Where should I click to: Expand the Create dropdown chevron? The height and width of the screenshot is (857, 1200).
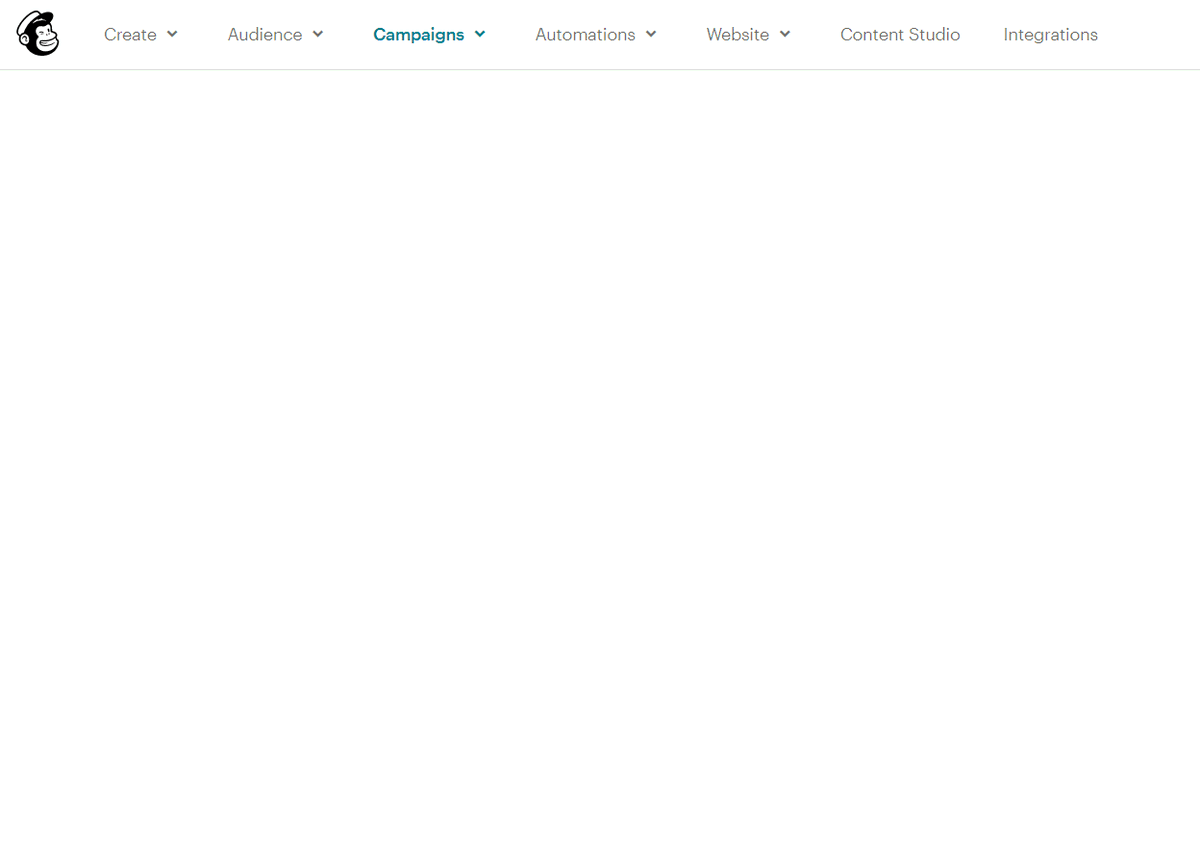click(172, 34)
